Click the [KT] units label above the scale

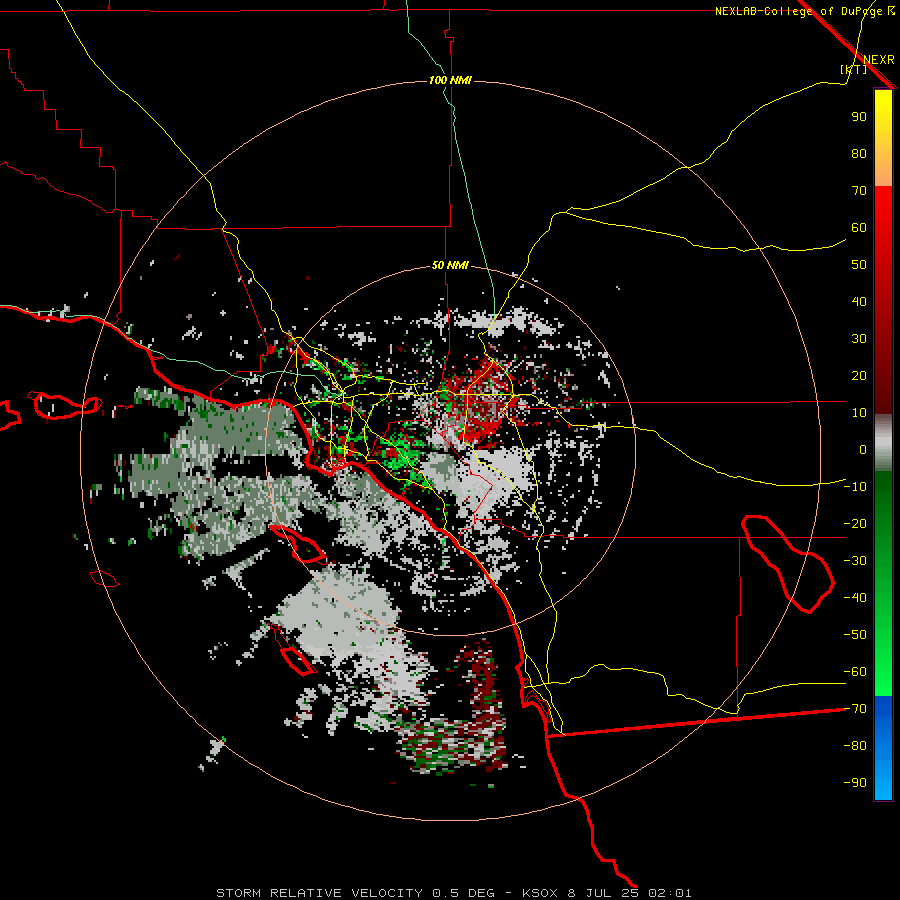854,69
